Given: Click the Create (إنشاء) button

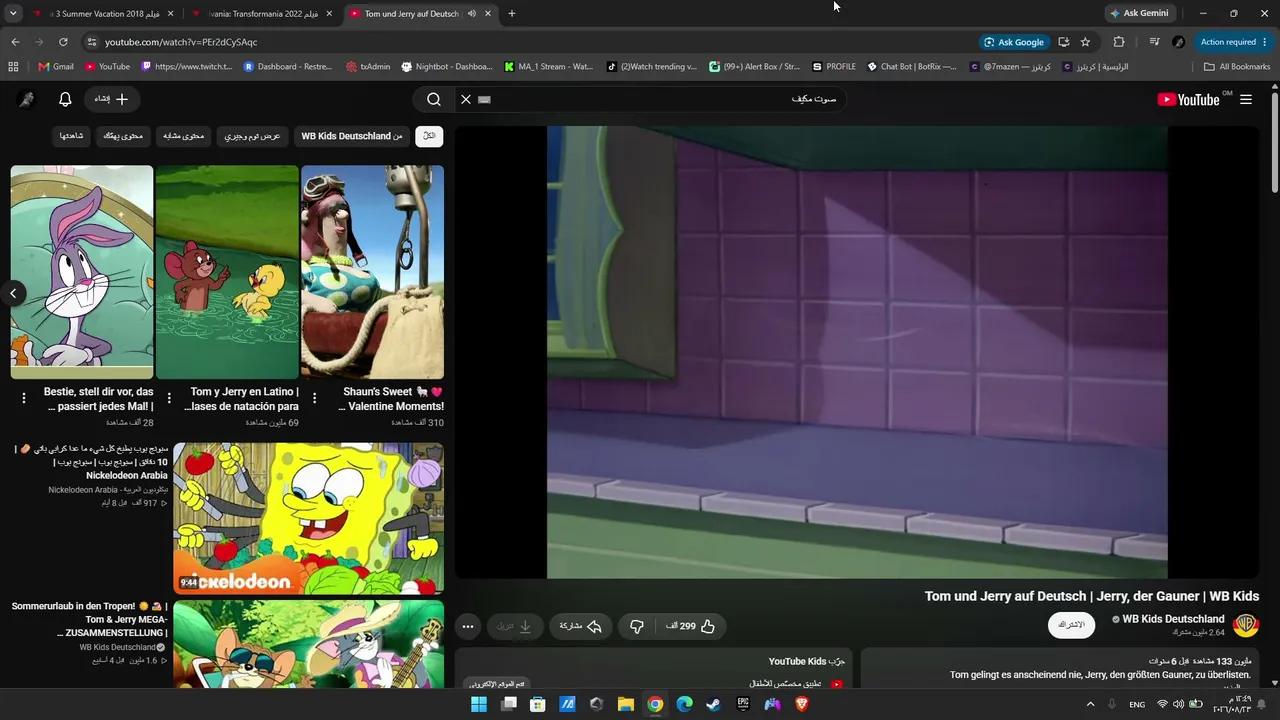Looking at the screenshot, I should (x=110, y=99).
